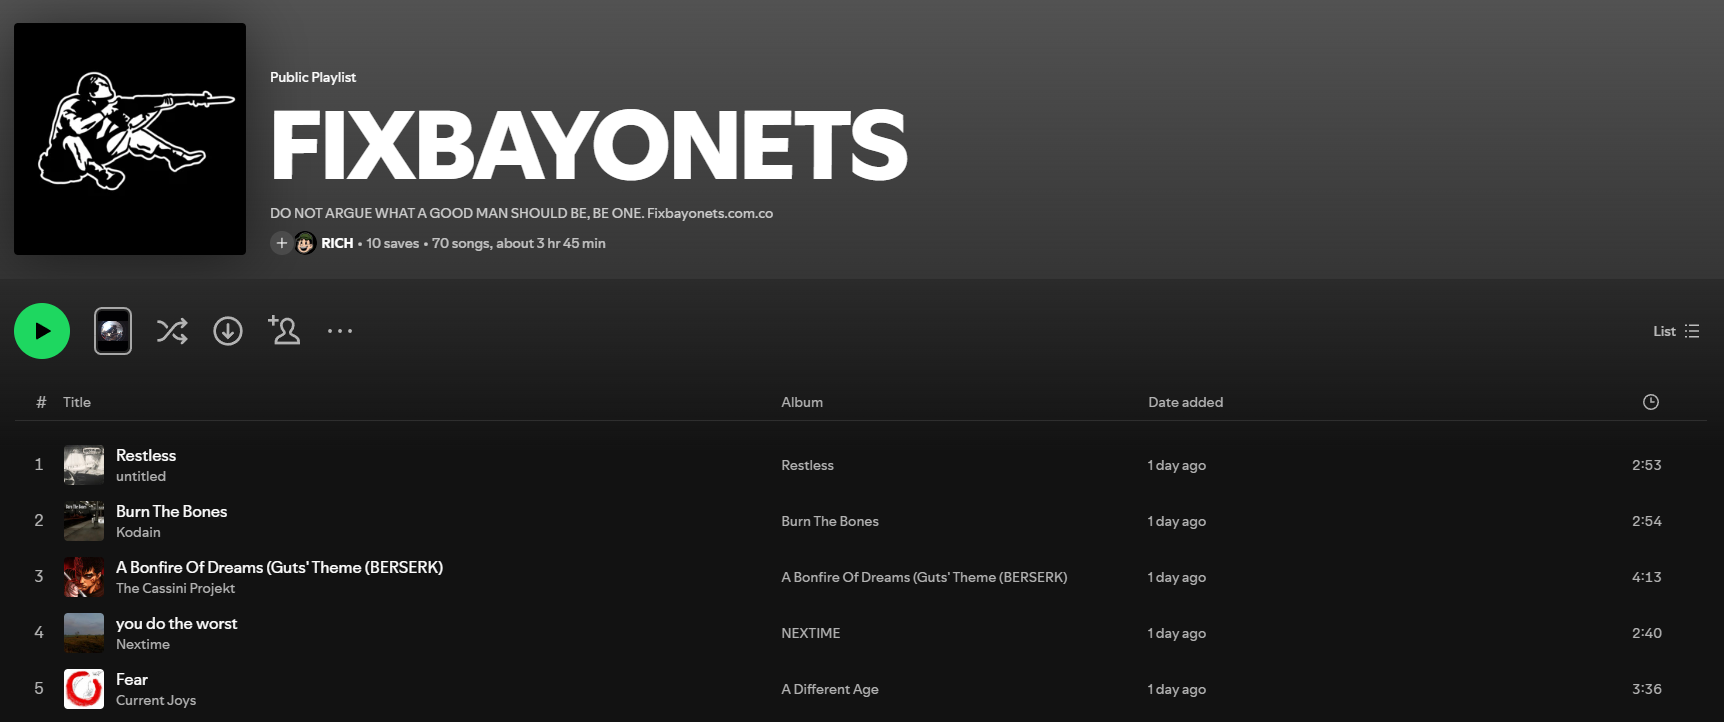Open the three-dot more options menu

[x=340, y=331]
